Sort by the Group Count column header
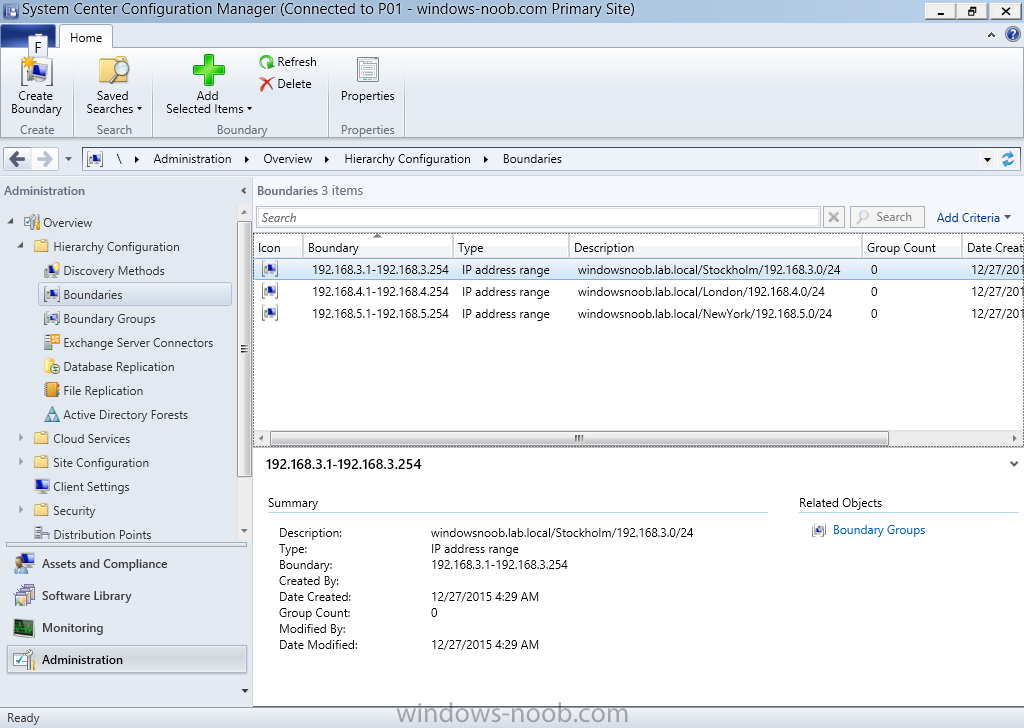Screen dimensions: 1024x728 point(911,247)
